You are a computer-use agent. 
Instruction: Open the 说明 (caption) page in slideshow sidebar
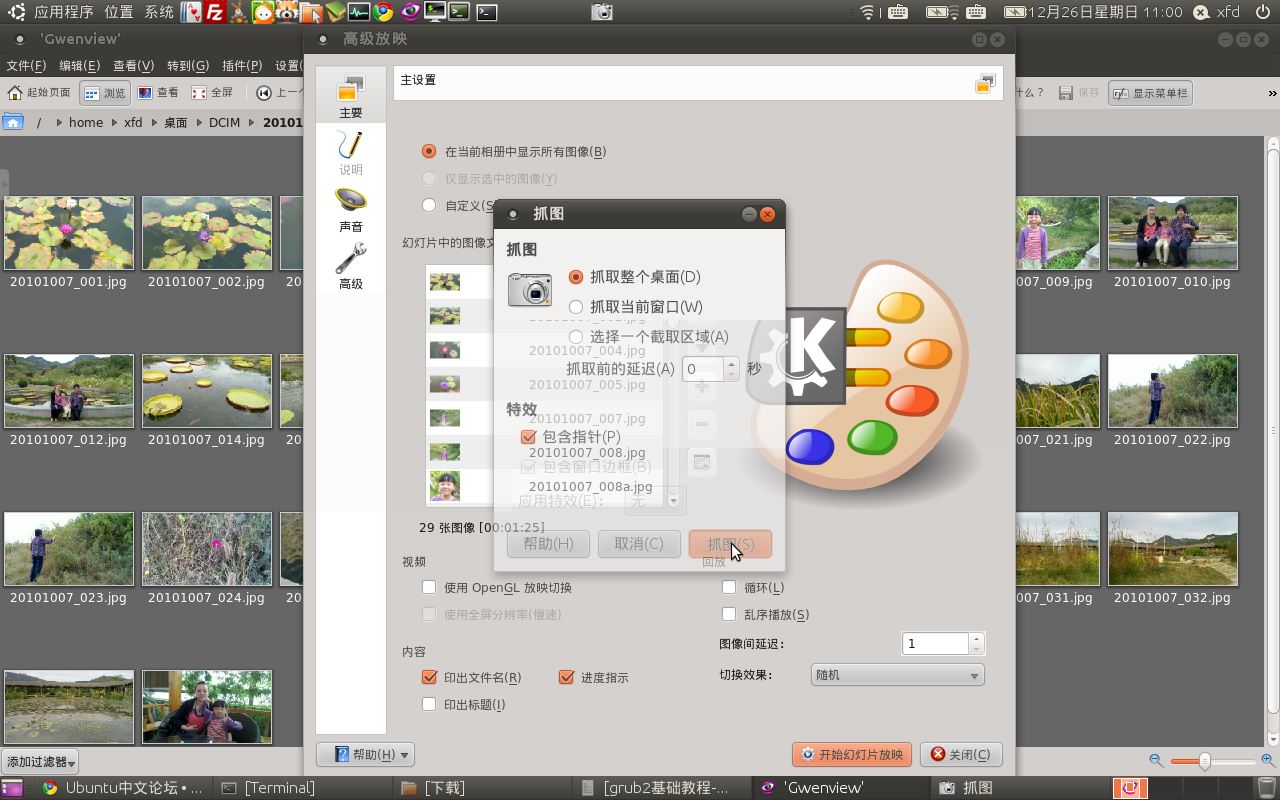[350, 153]
